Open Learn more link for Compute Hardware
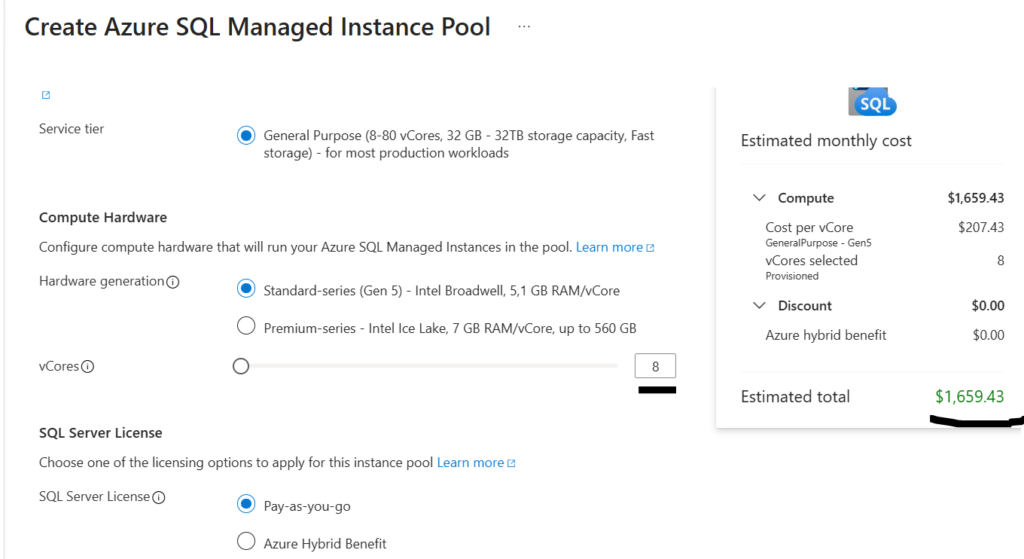Viewport: 1024px width, 559px height. coord(615,247)
